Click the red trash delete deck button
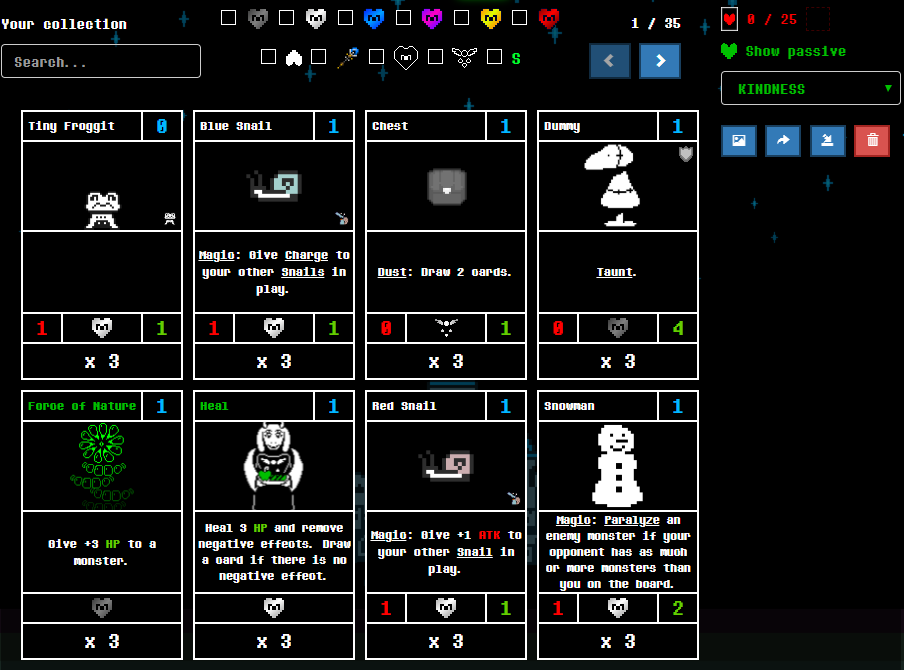Viewport: 904px width, 670px height. tap(872, 141)
